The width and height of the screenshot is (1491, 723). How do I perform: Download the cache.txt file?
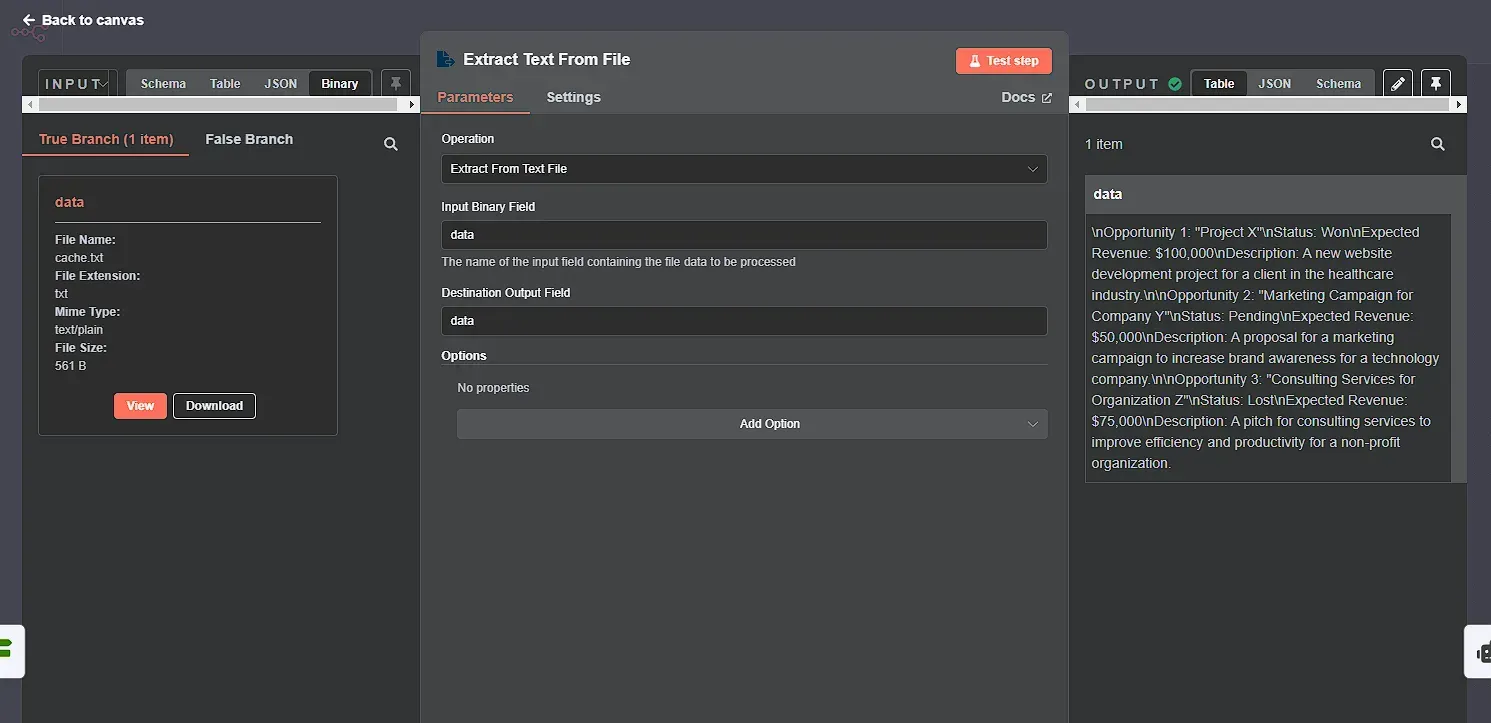coord(214,405)
